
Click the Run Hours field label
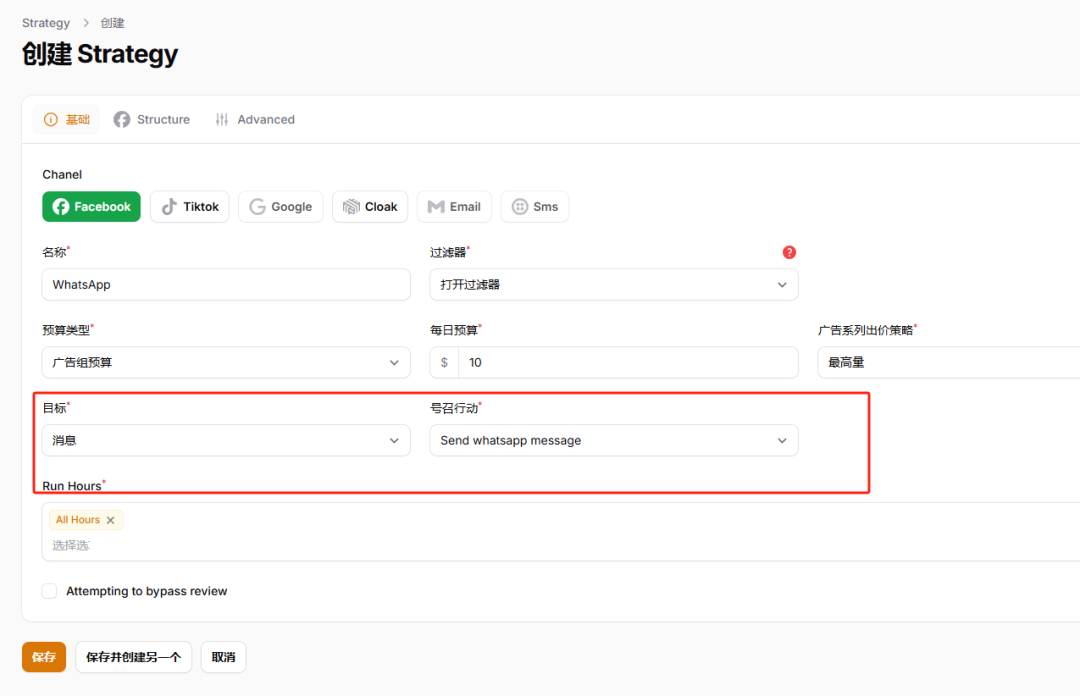click(72, 486)
